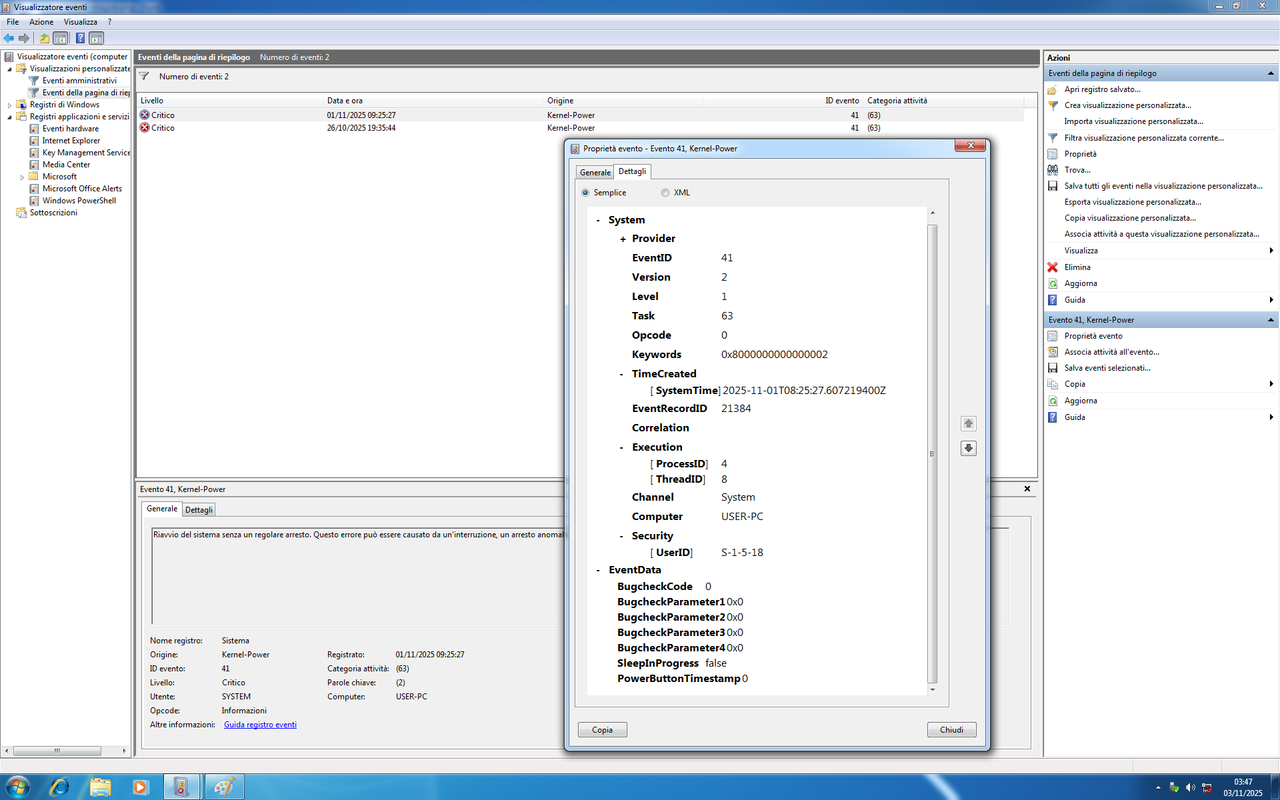Click the 'Associa attività all'evento...' icon
This screenshot has width=1280, height=800.
(1052, 352)
